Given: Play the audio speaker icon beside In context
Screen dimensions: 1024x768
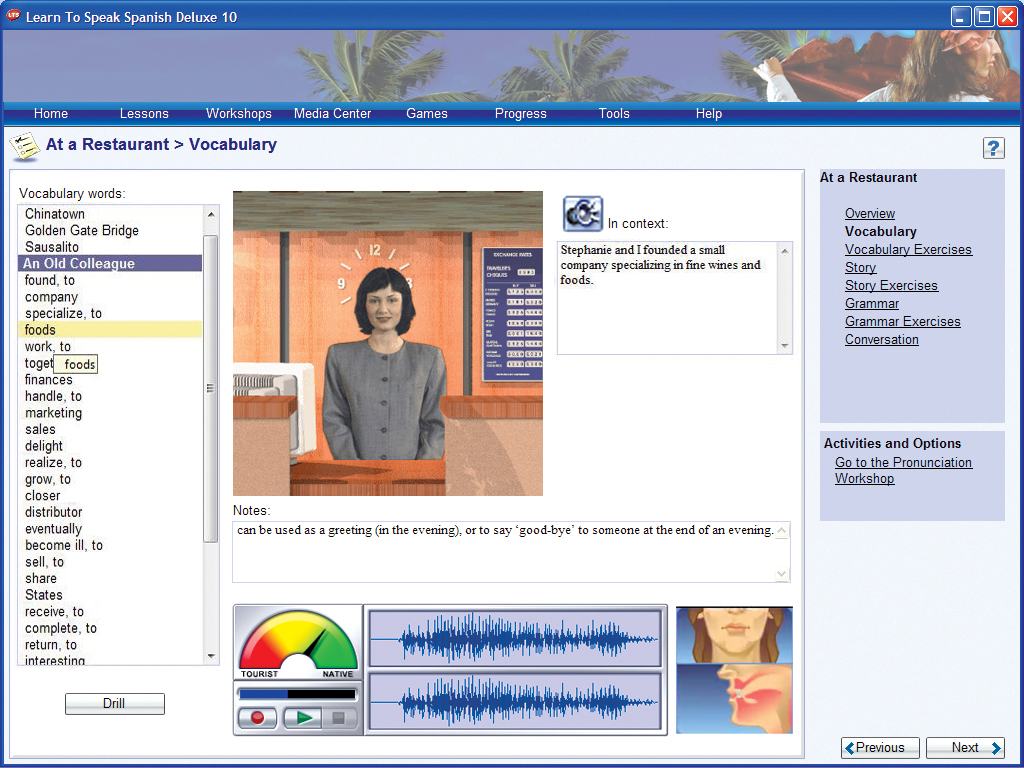Looking at the screenshot, I should click(582, 214).
